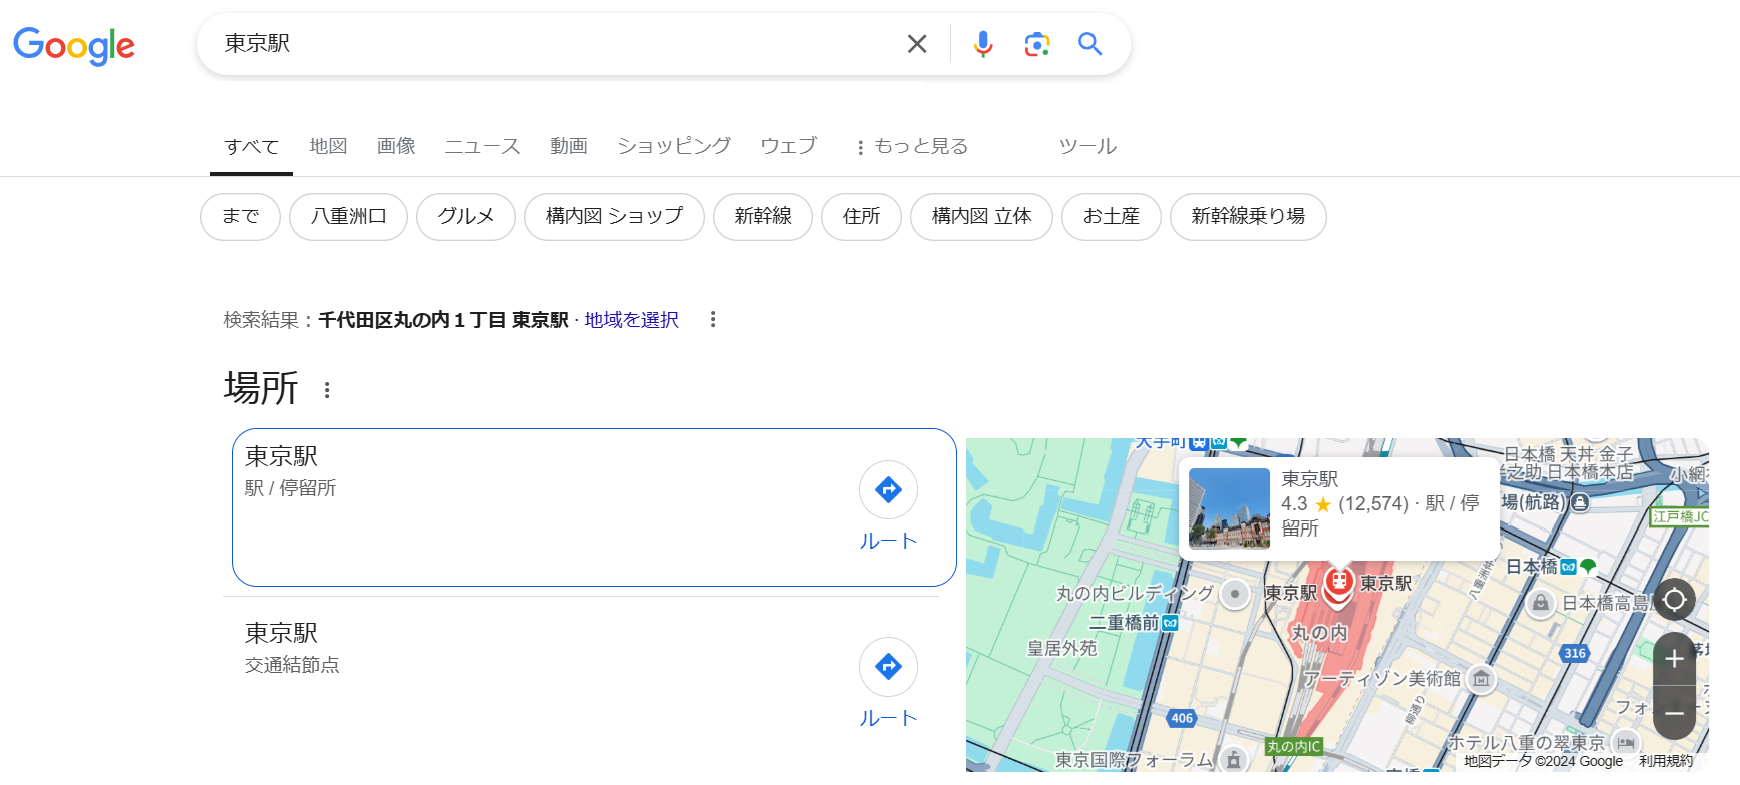
Task: Click the 日本橋高島屋 shopping marker
Action: tap(1541, 603)
